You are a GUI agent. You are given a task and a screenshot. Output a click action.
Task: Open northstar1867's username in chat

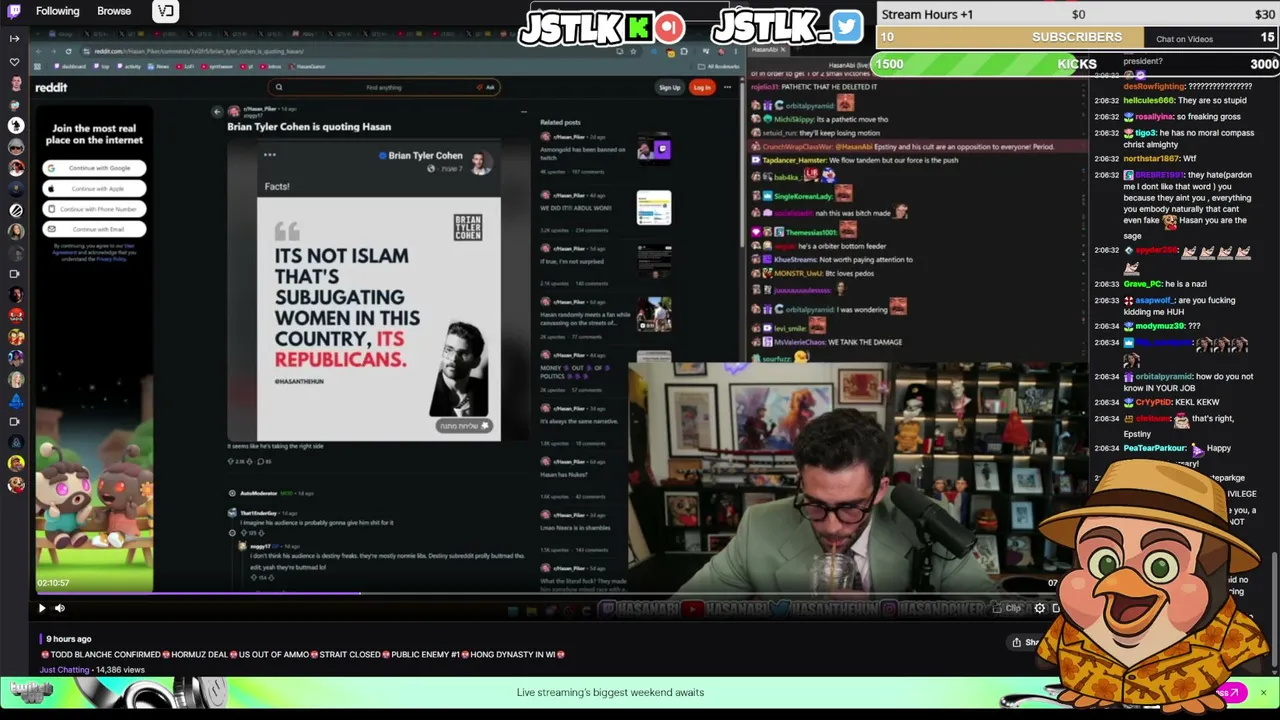(x=1151, y=159)
